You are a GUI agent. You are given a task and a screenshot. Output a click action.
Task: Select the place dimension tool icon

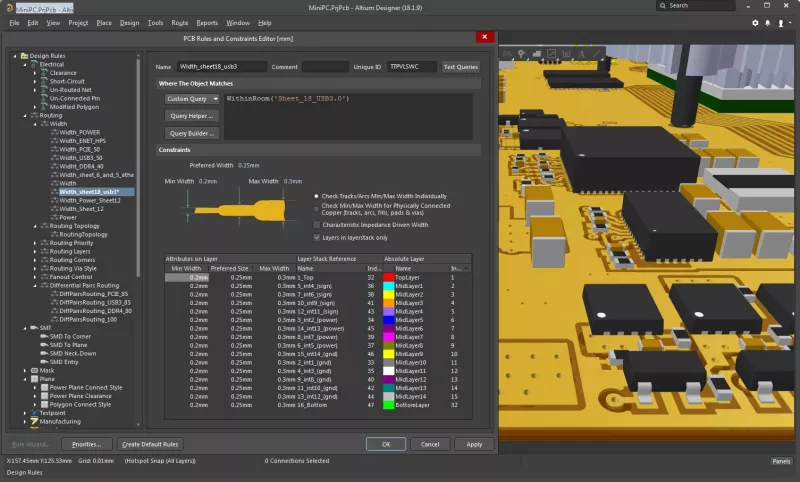click(566, 54)
